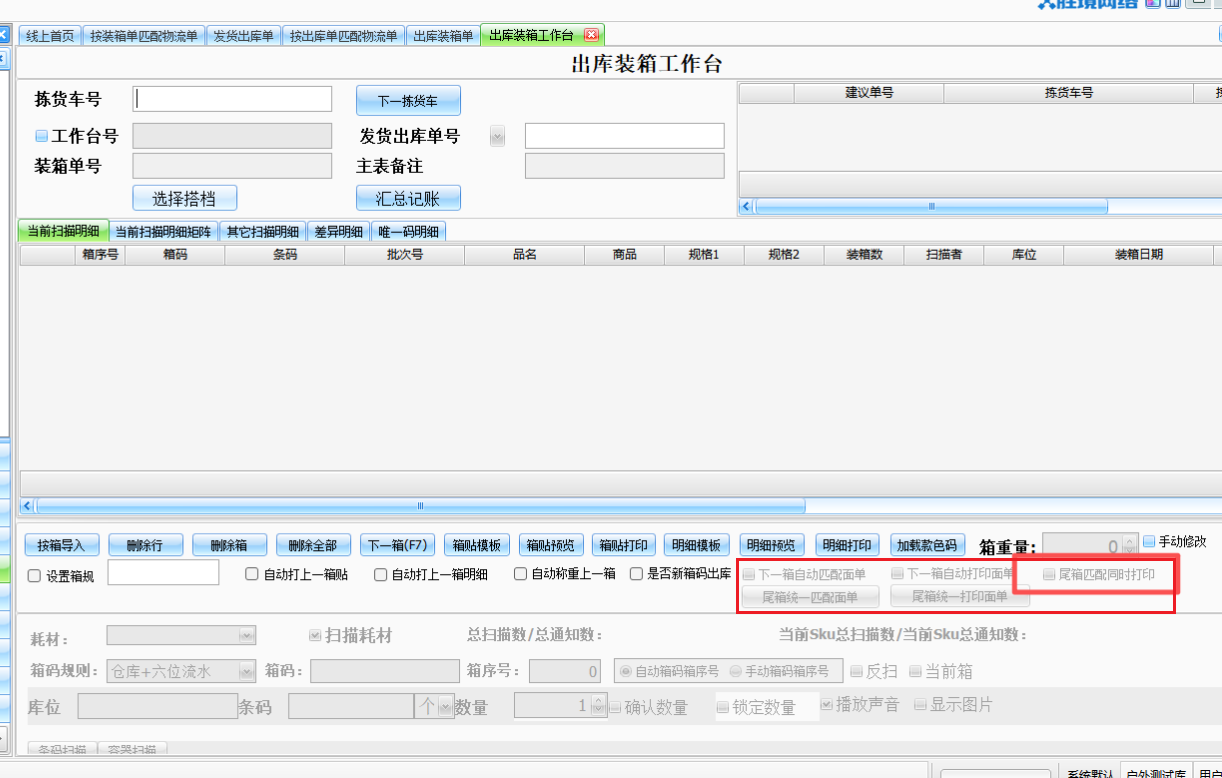Click the 下一拣货车 button
Viewport: 1222px width, 778px height.
click(408, 101)
